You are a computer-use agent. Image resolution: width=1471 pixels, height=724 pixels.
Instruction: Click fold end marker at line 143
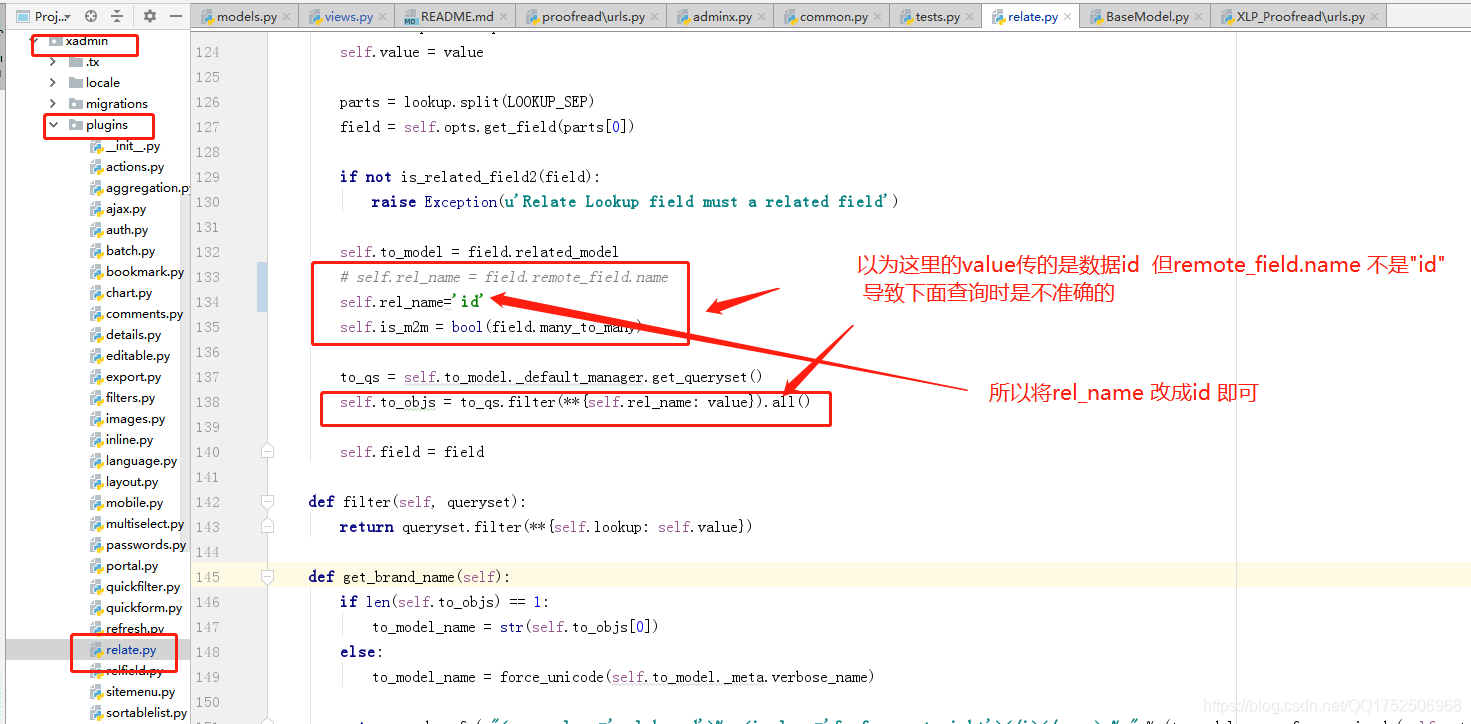click(267, 526)
